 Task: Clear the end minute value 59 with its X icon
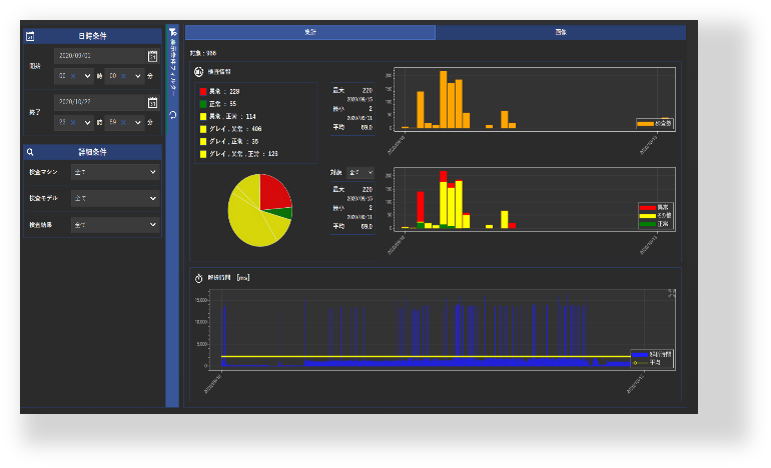pyautogui.click(x=123, y=122)
